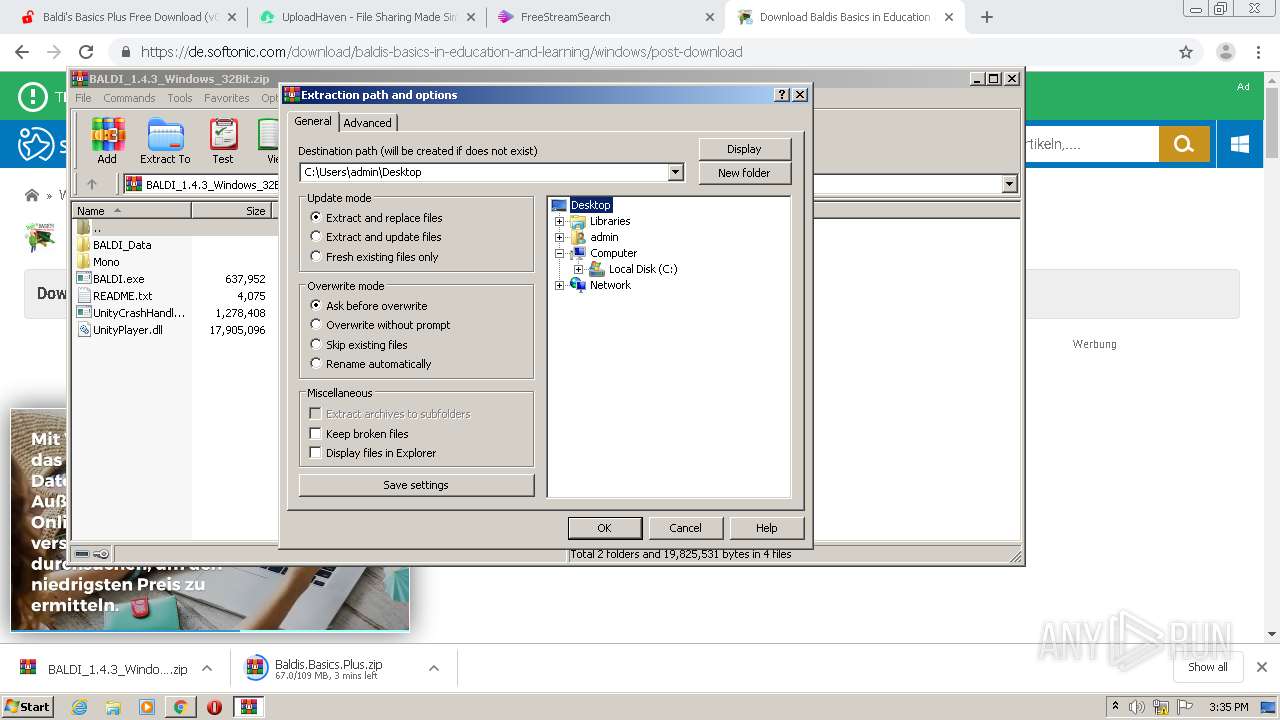1280x720 pixels.
Task: Enable Keep broken files checkbox
Action: point(316,434)
